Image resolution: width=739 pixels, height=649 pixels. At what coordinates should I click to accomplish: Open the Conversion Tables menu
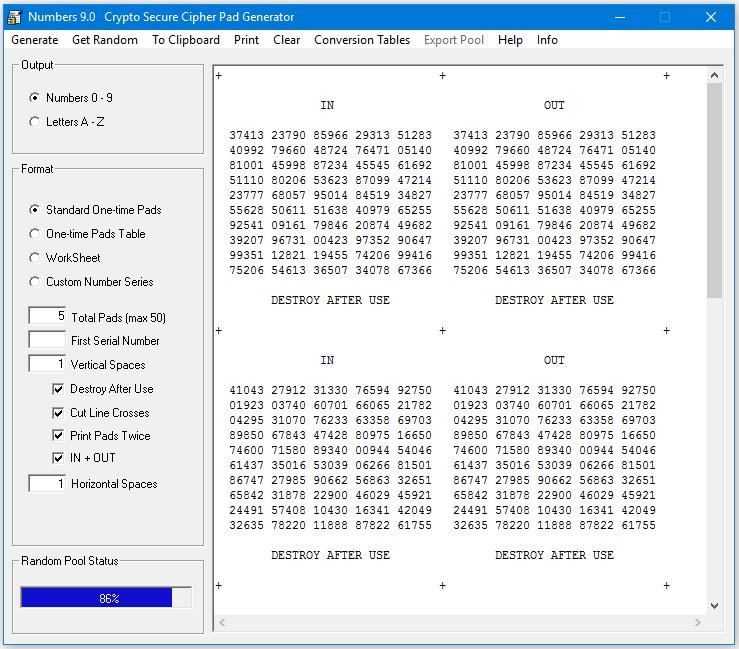(x=362, y=40)
